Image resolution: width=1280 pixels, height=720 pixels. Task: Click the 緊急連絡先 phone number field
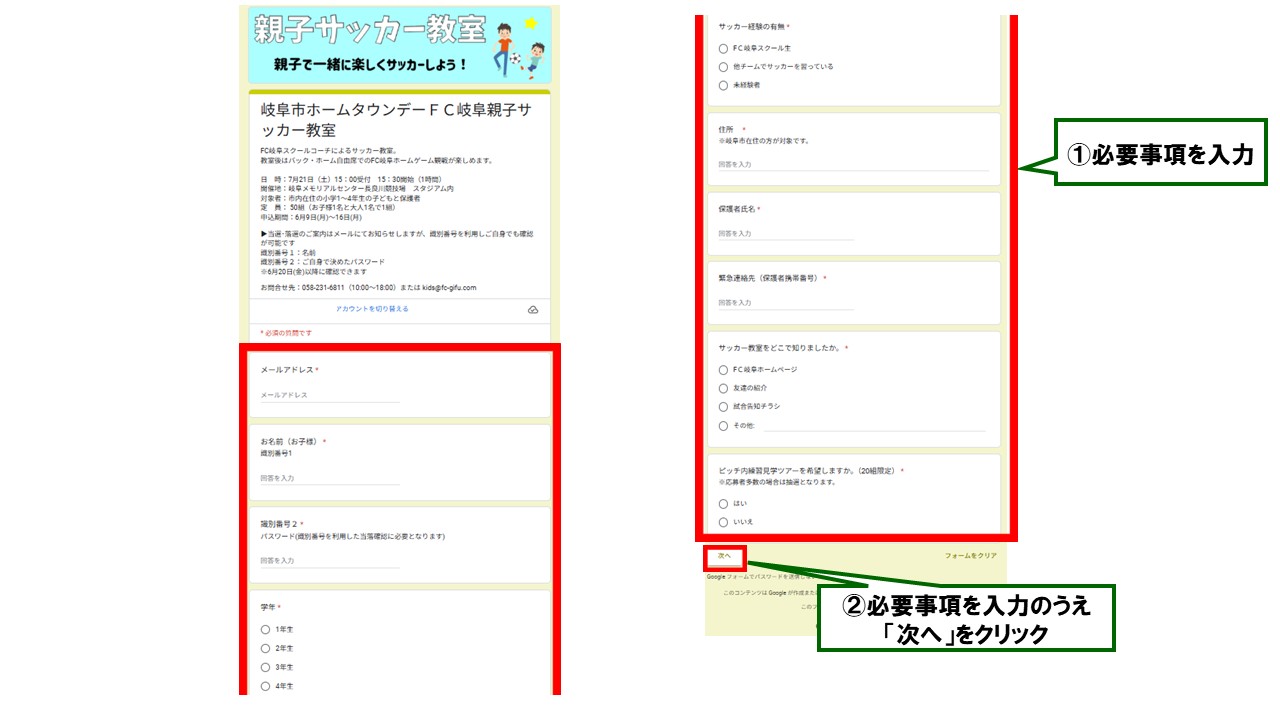coord(785,302)
